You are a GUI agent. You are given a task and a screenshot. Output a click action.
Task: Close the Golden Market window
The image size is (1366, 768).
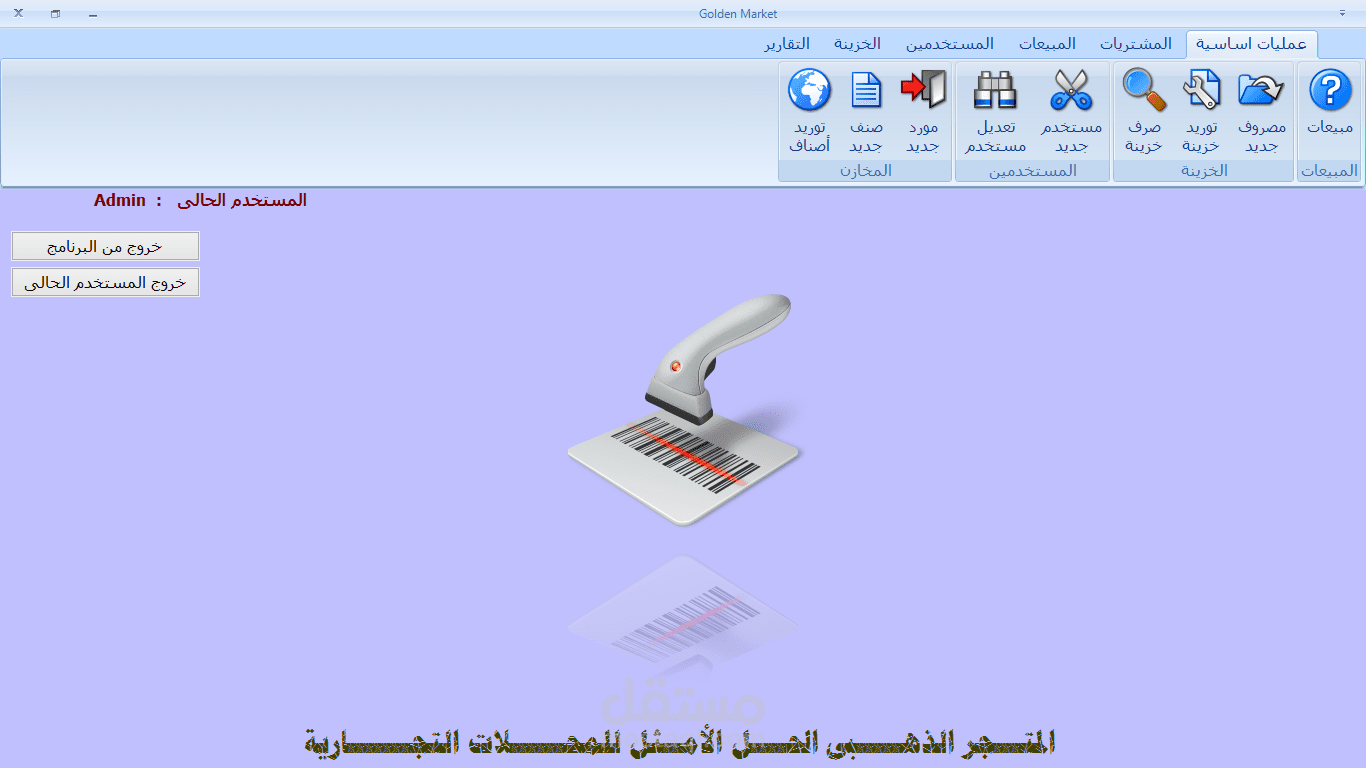click(x=18, y=14)
